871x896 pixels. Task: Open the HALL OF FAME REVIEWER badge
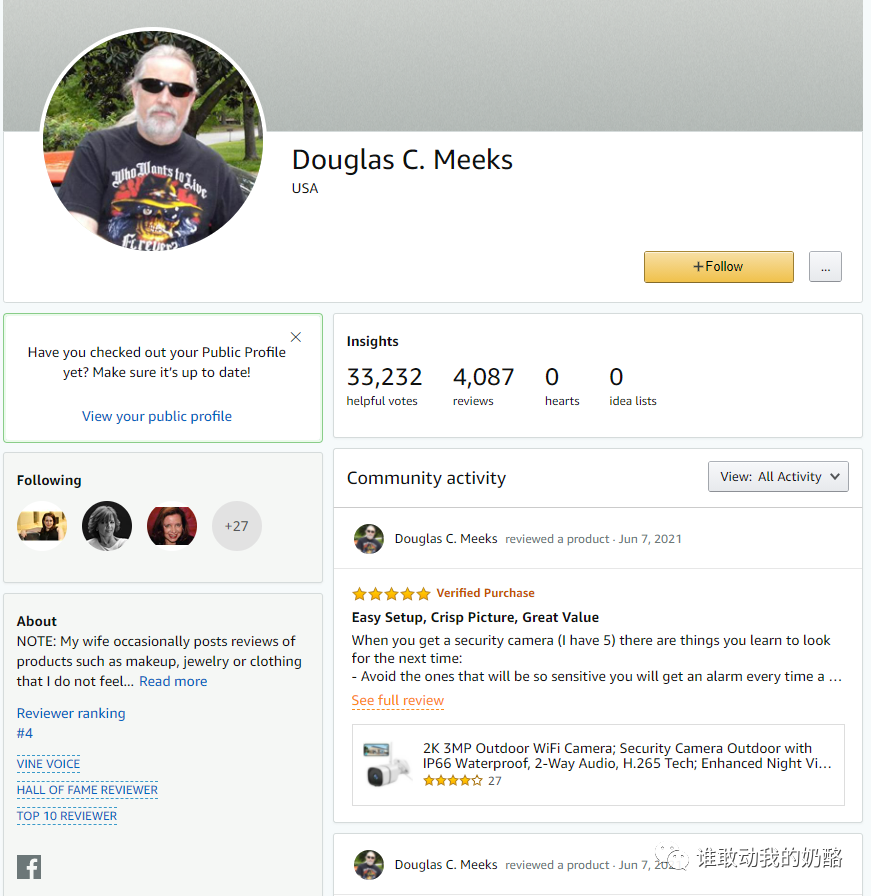pos(87,790)
